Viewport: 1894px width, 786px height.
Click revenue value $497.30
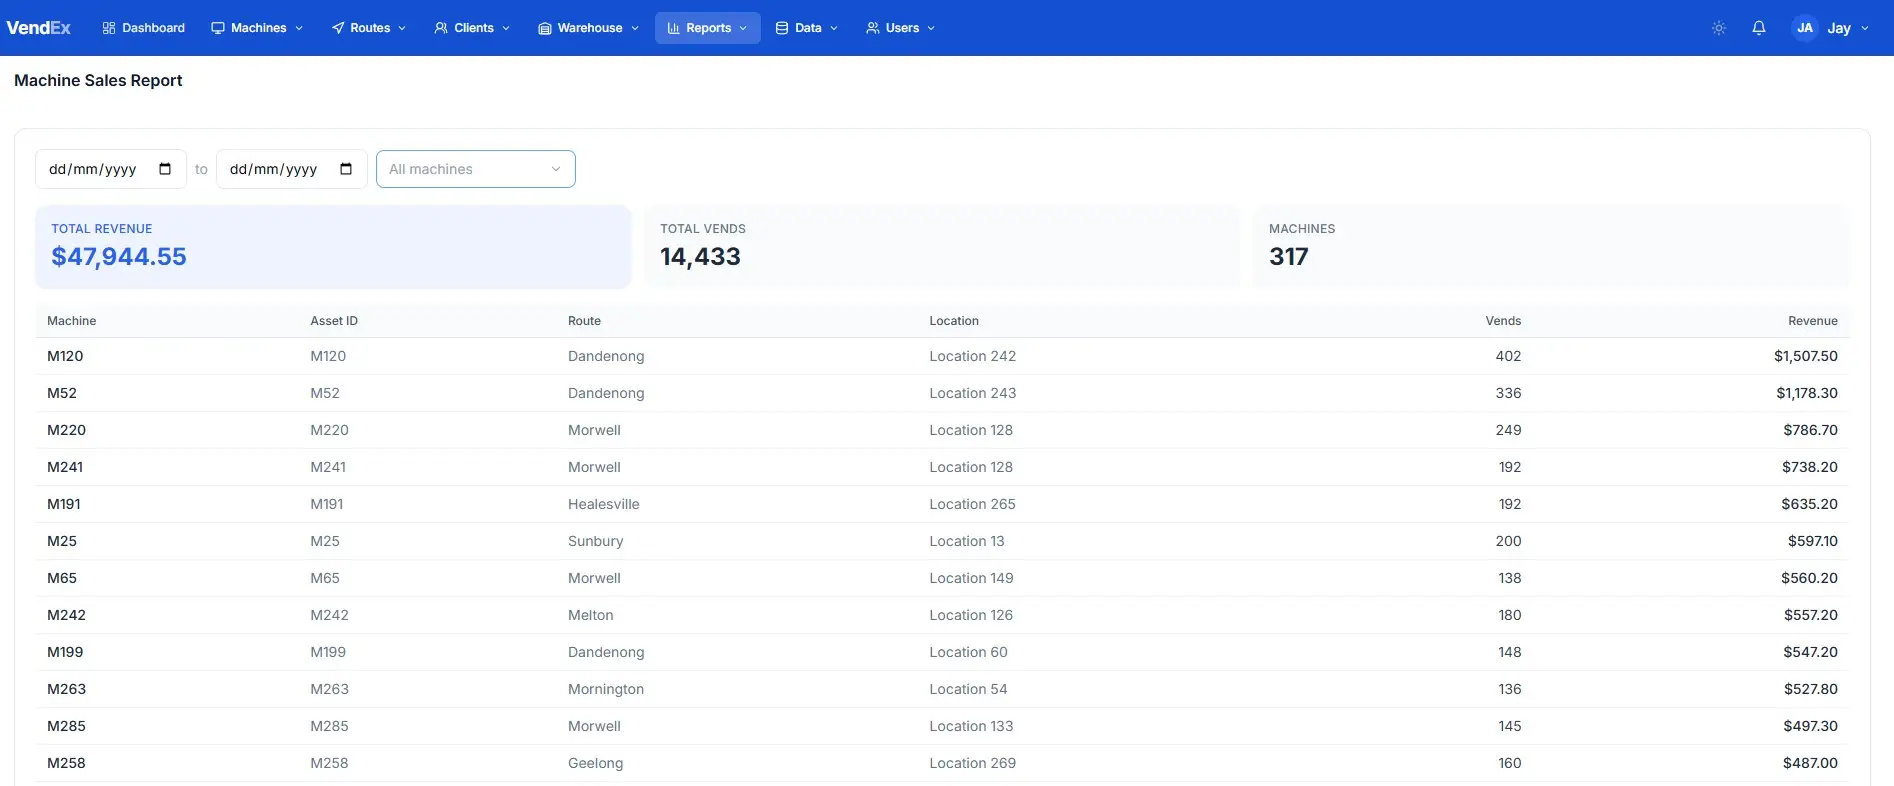point(1810,726)
